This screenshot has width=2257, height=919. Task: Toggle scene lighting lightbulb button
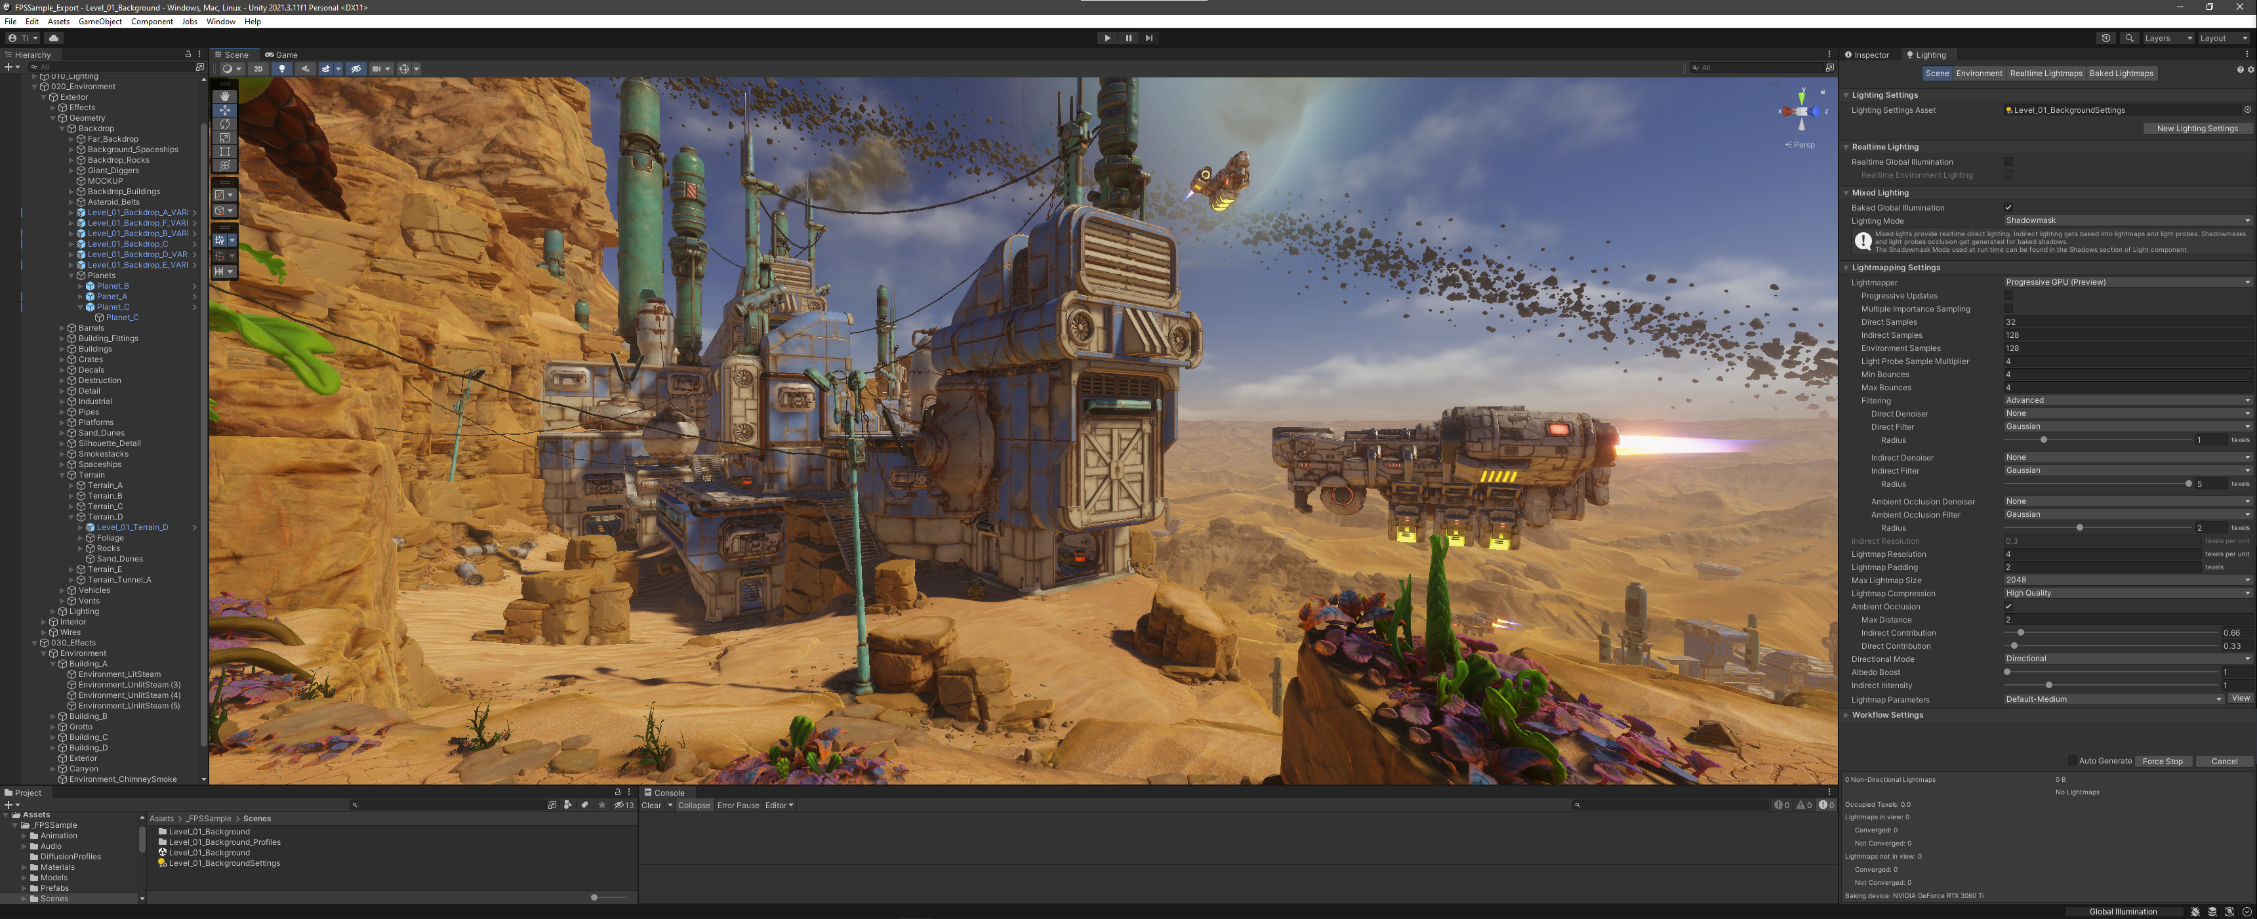[282, 69]
